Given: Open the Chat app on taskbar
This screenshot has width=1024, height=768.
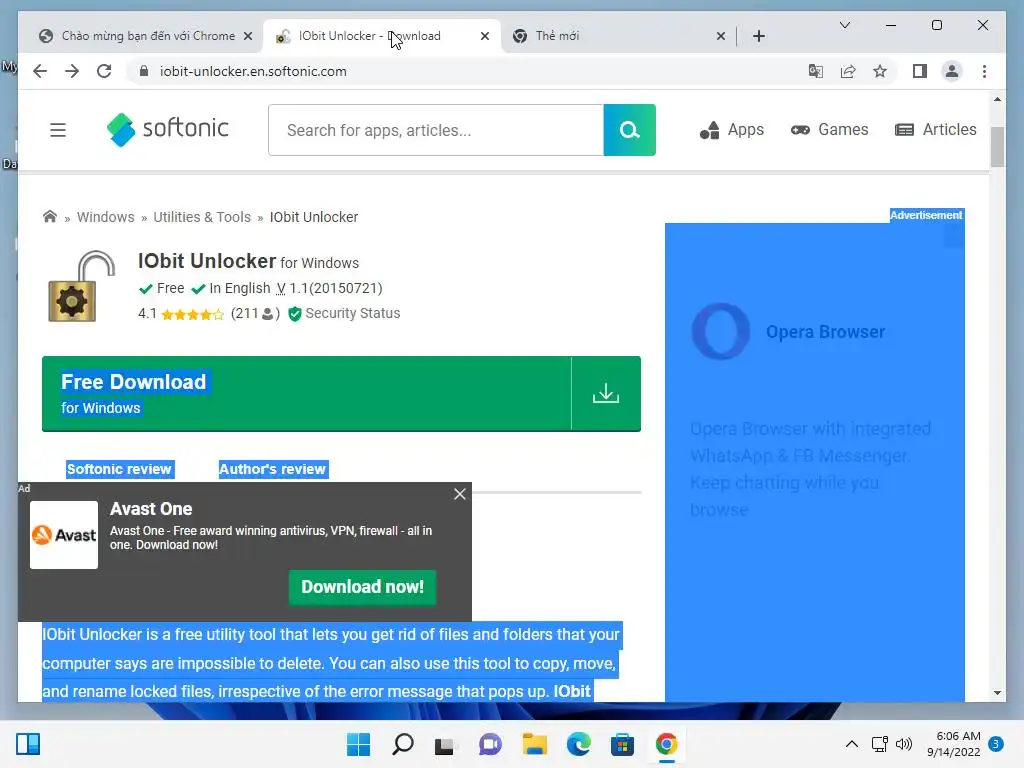Looking at the screenshot, I should 490,744.
